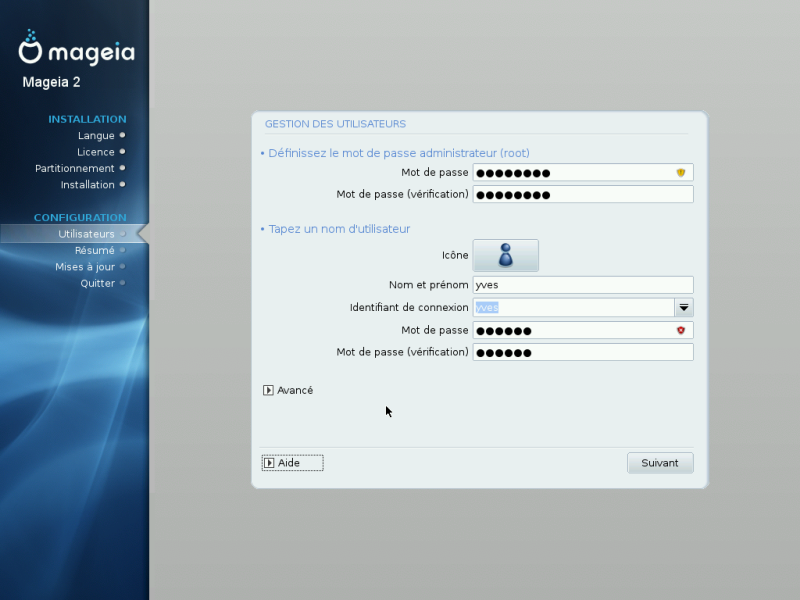Expand the Aide help section
The width and height of the screenshot is (800, 600).
[292, 463]
